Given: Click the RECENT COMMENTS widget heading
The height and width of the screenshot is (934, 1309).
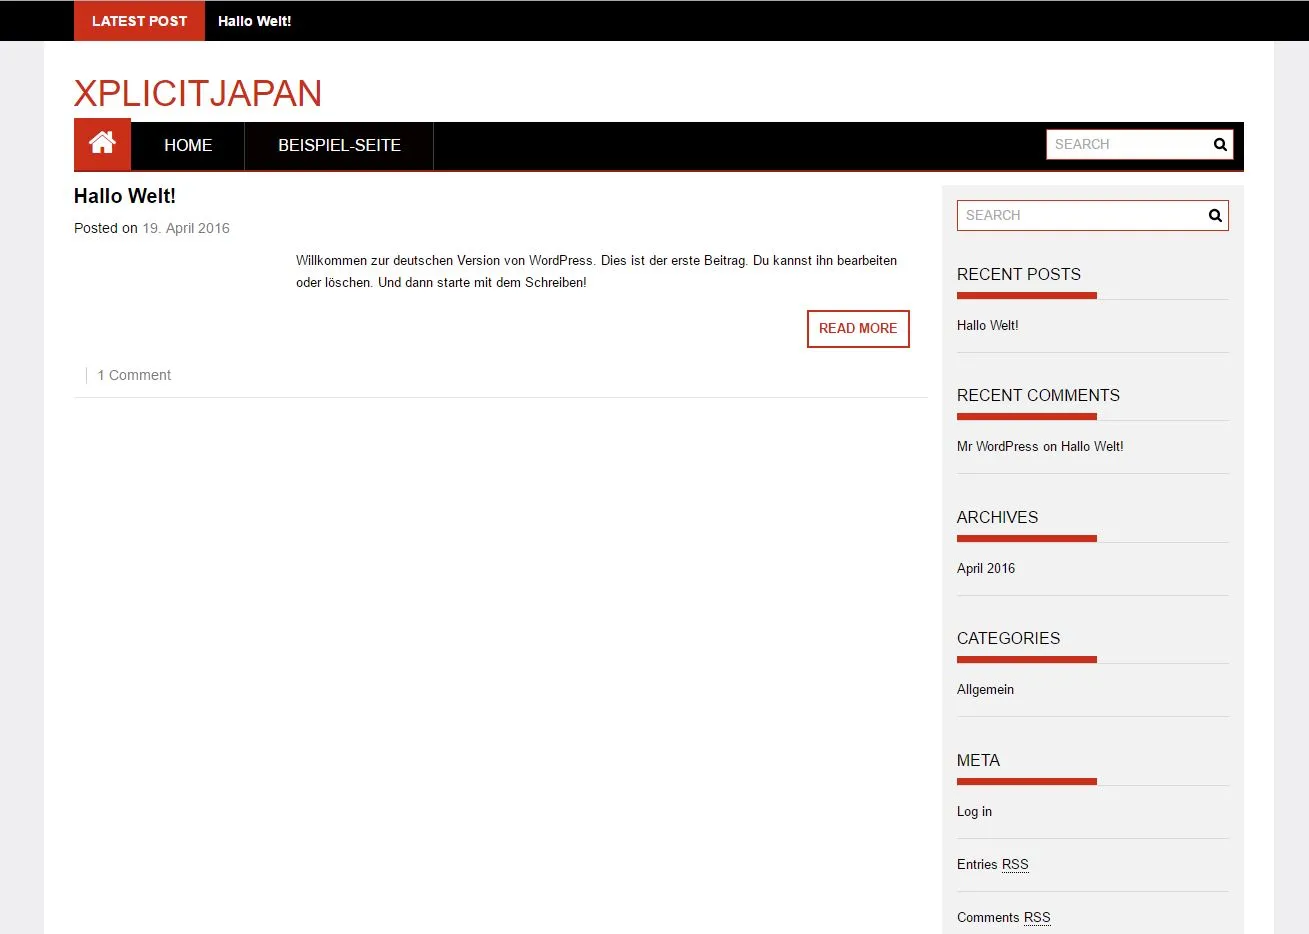Looking at the screenshot, I should tap(1038, 395).
